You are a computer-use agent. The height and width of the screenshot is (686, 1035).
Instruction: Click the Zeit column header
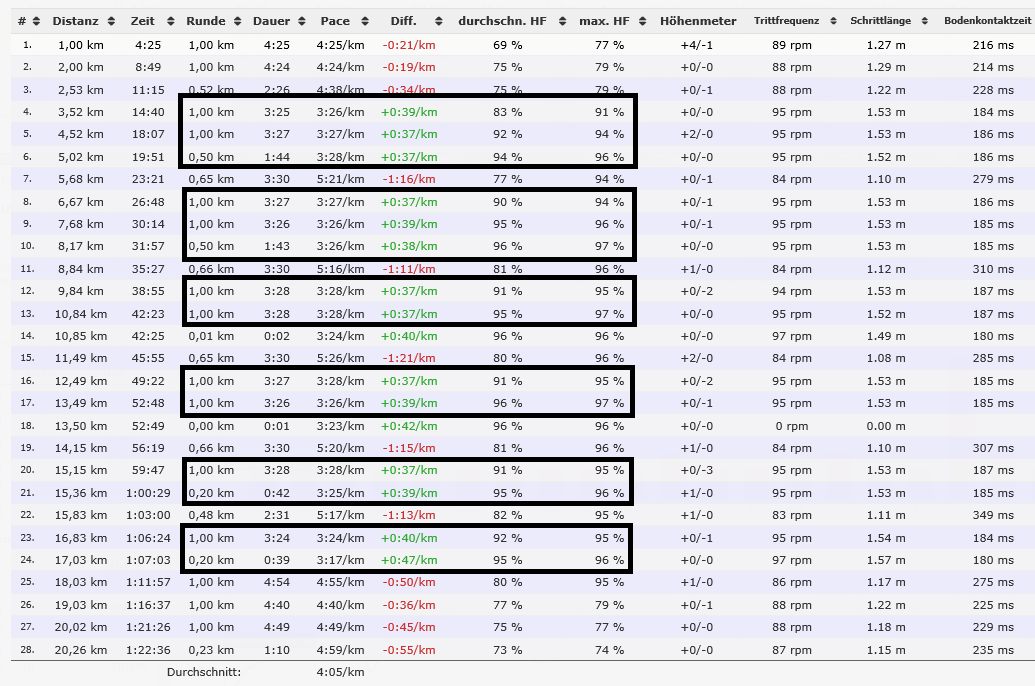pyautogui.click(x=142, y=21)
